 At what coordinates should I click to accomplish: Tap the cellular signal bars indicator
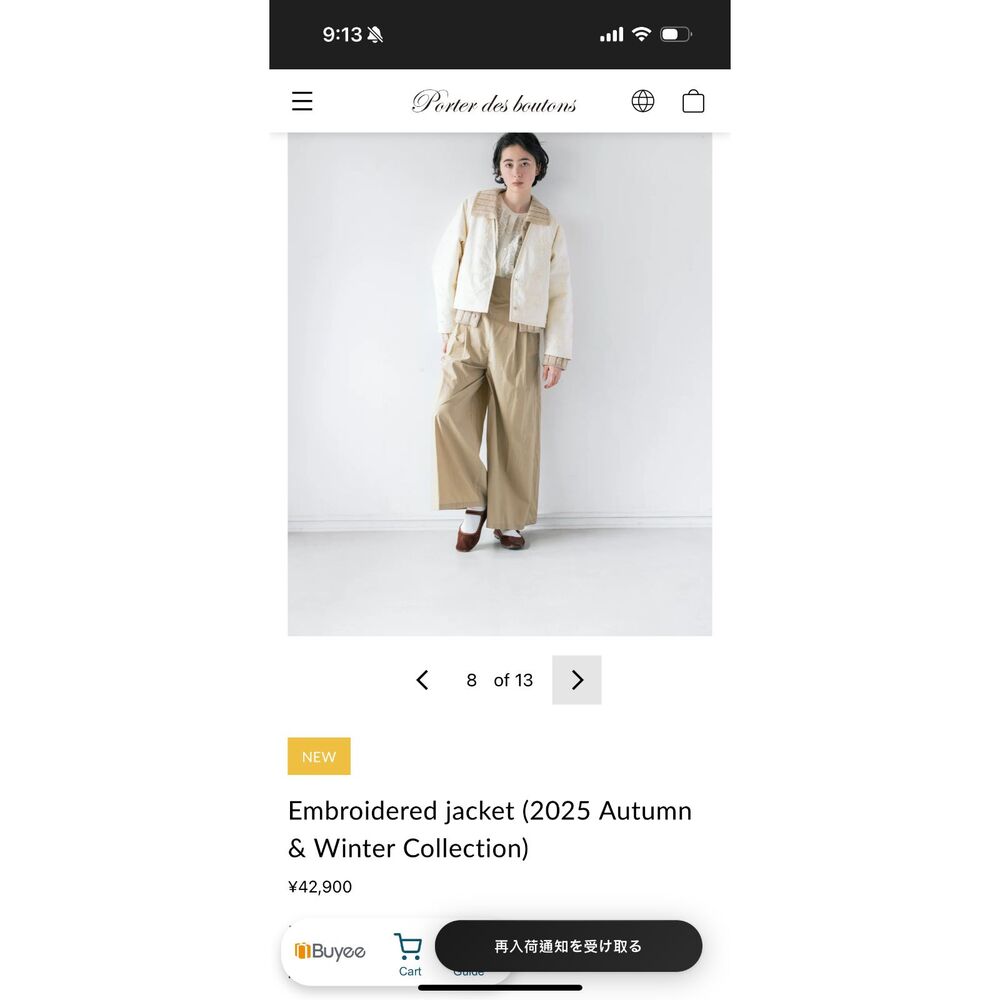coord(610,33)
